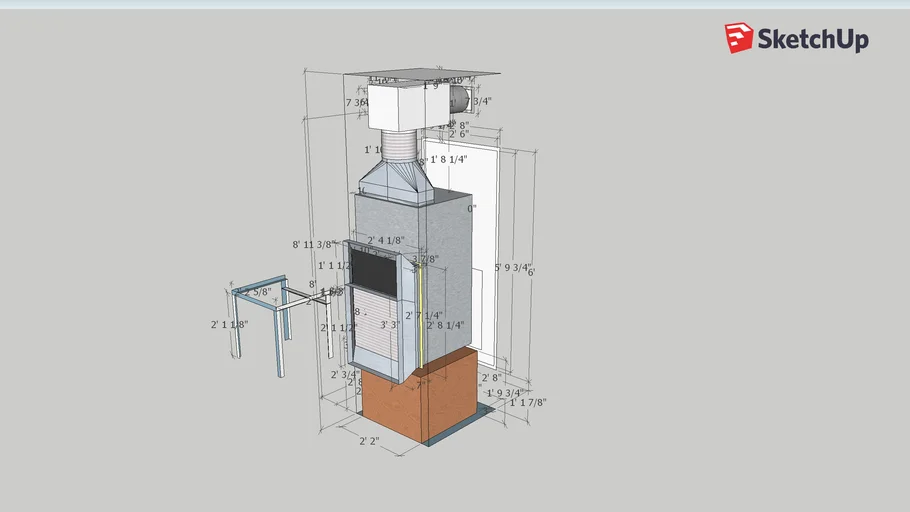Select the 2' 3/4" dimension label
The image size is (910, 512).
345,374
